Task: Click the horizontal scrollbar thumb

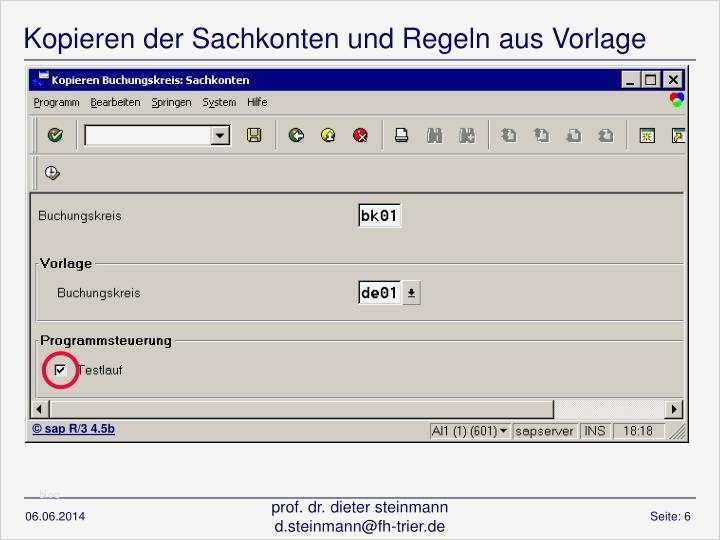Action: tap(302, 408)
